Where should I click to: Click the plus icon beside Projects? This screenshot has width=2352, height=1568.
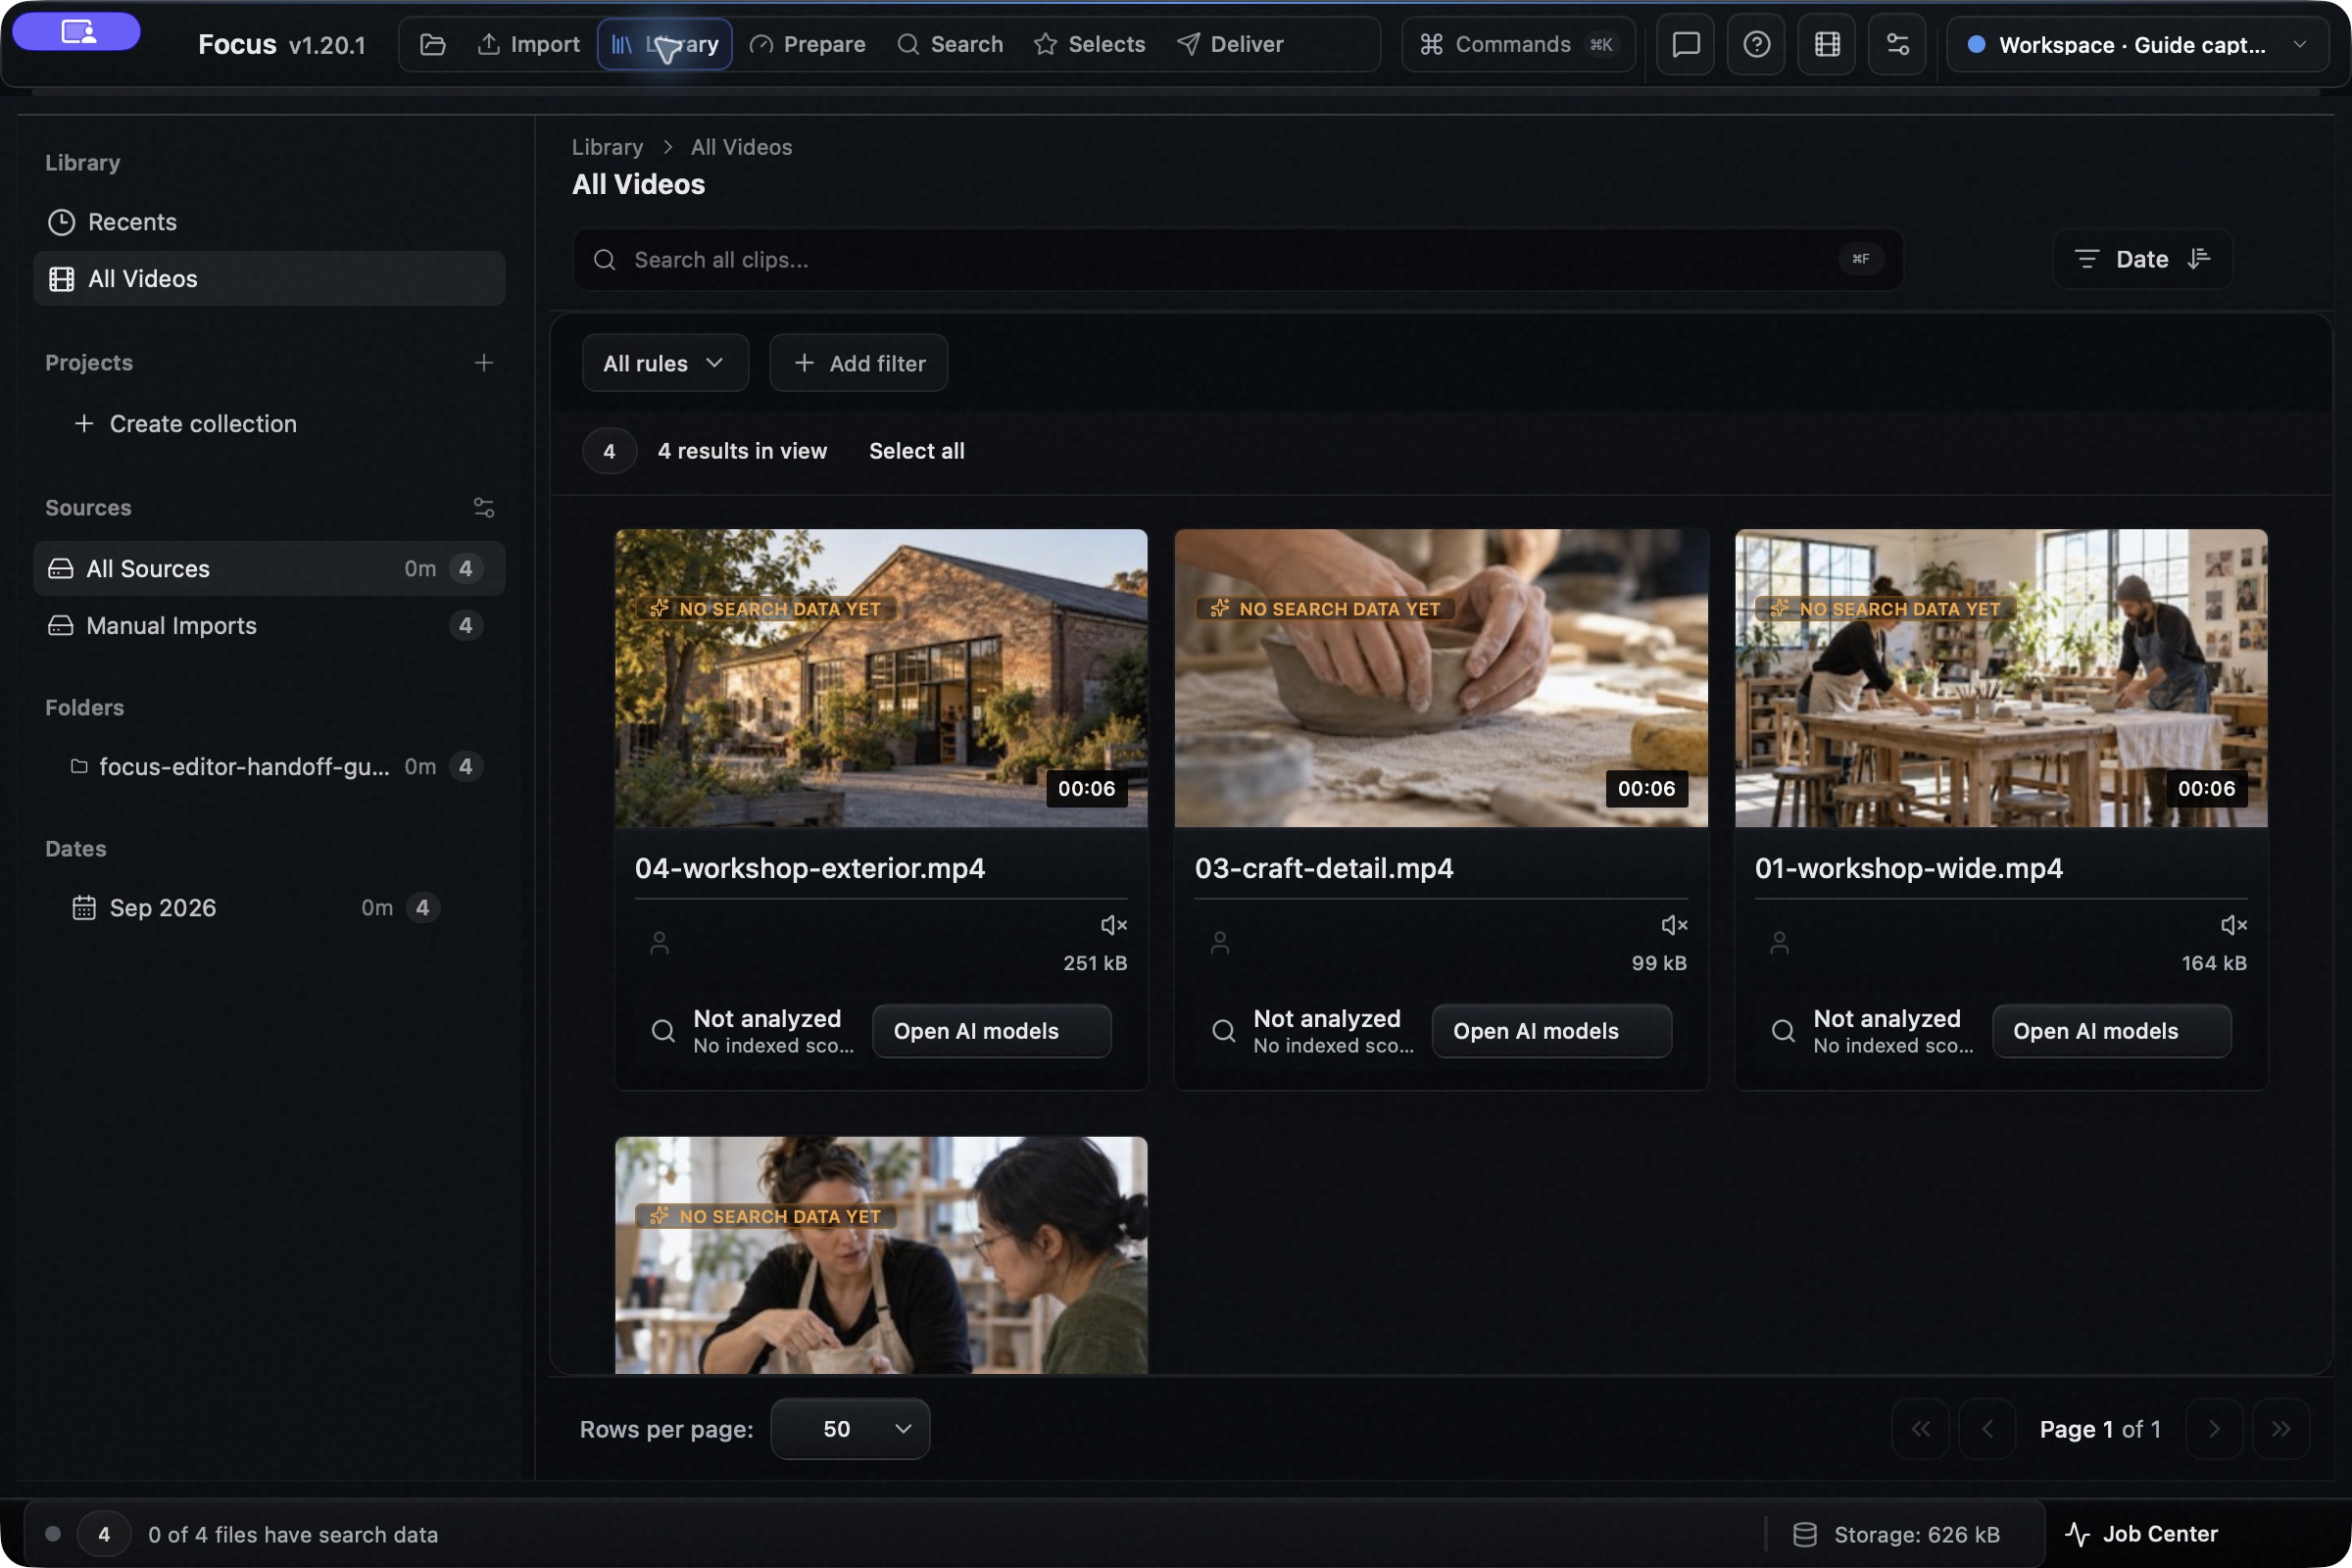(x=484, y=362)
